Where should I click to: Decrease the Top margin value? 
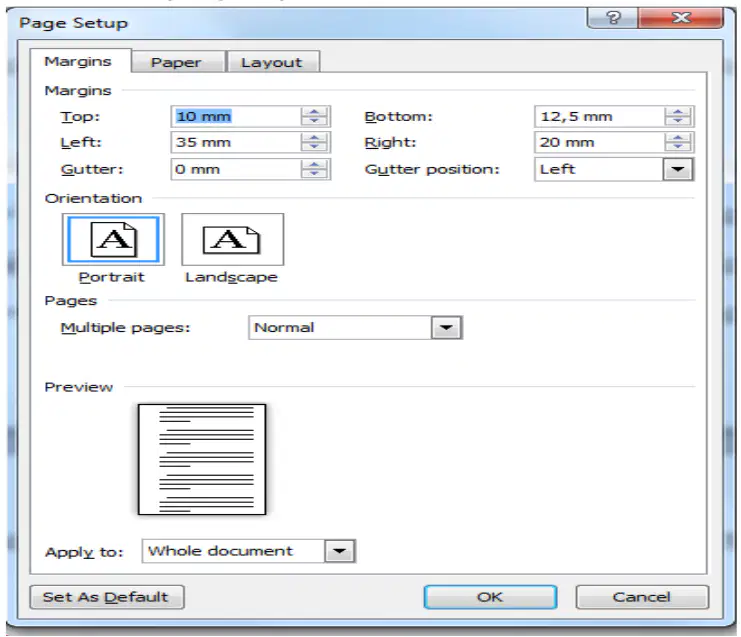(x=314, y=121)
